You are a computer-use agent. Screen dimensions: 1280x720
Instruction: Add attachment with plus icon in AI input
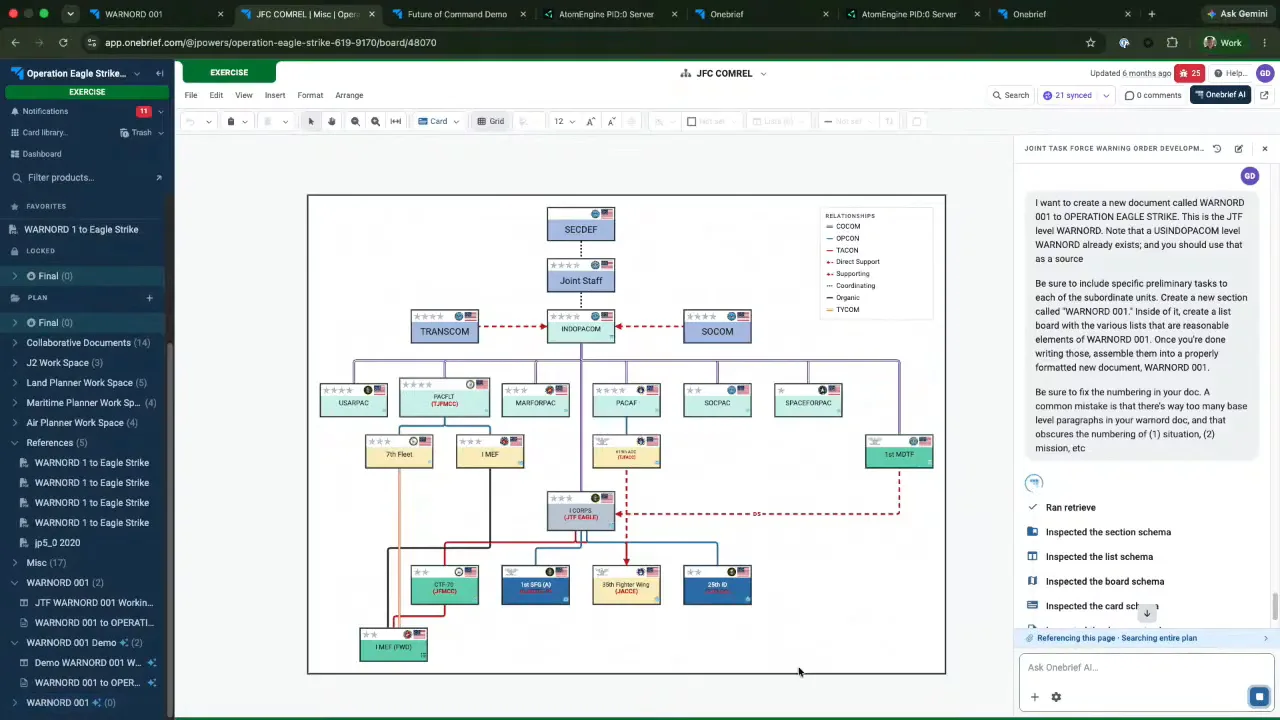click(1035, 697)
